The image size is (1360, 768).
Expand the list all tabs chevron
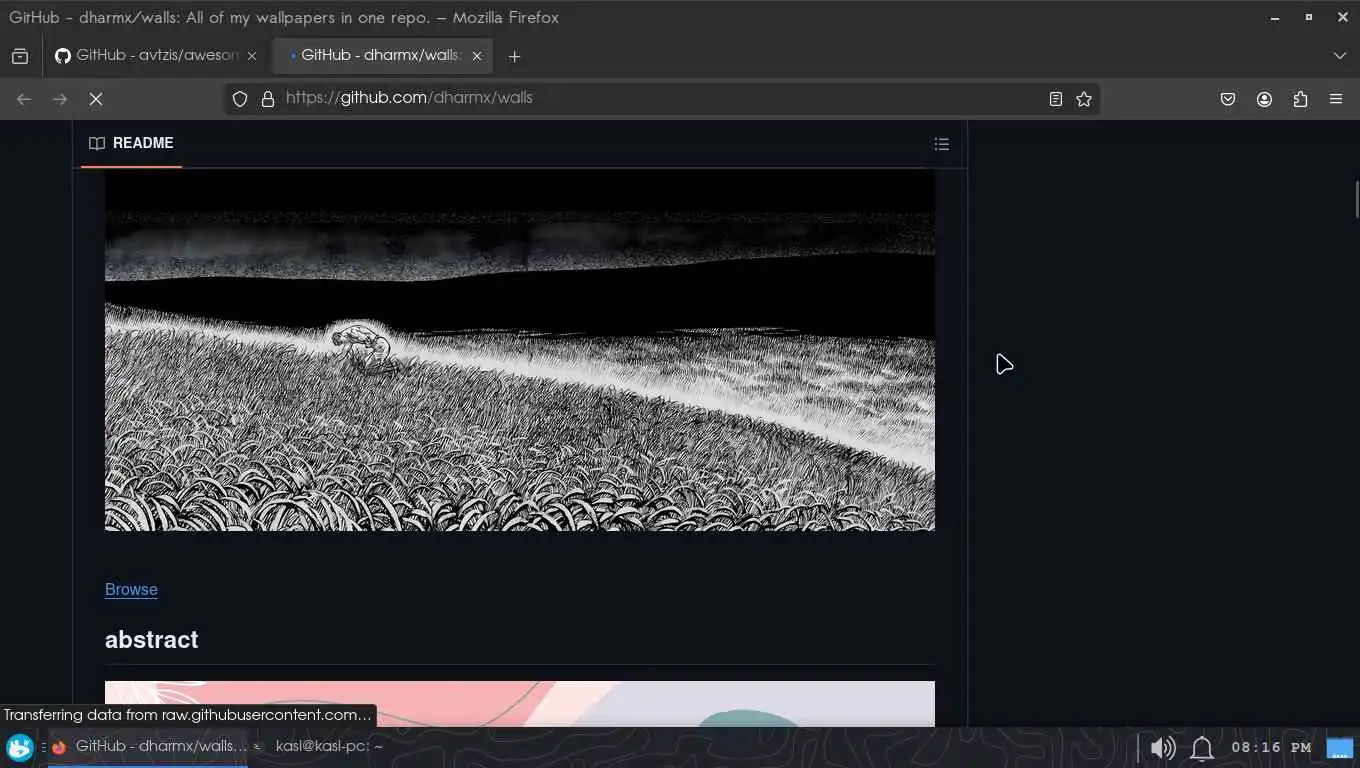coord(1340,56)
